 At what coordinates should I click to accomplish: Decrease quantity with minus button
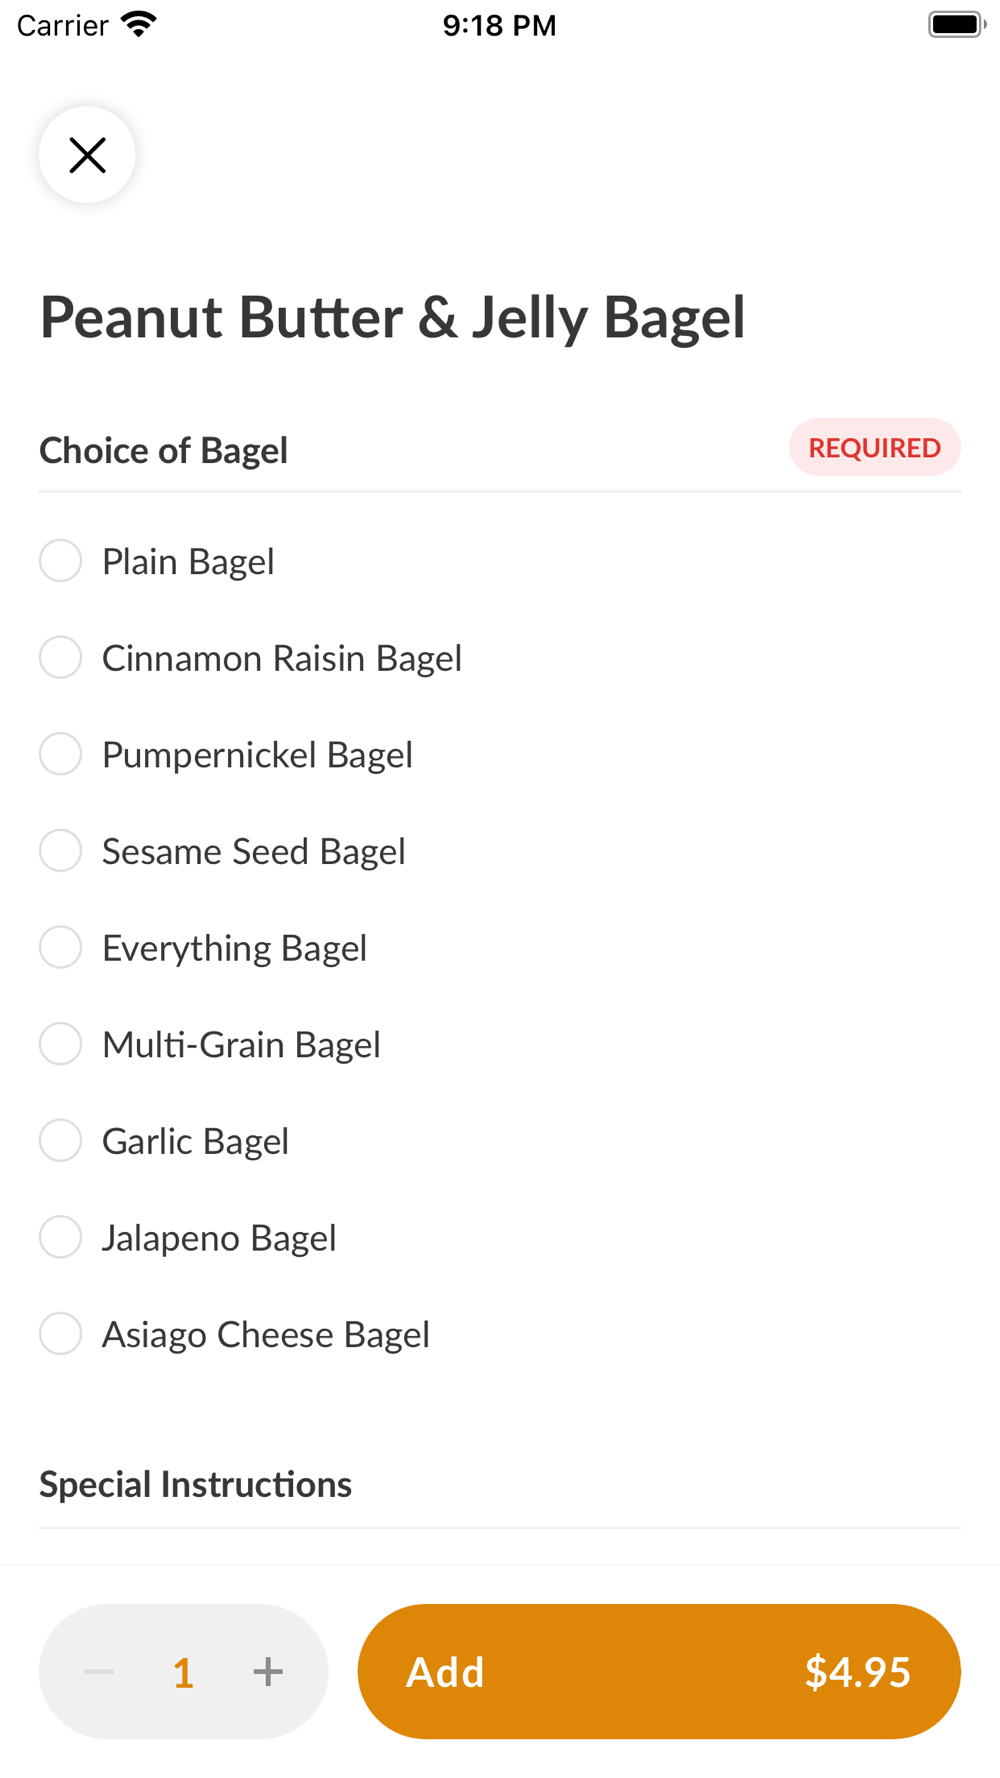99,1671
